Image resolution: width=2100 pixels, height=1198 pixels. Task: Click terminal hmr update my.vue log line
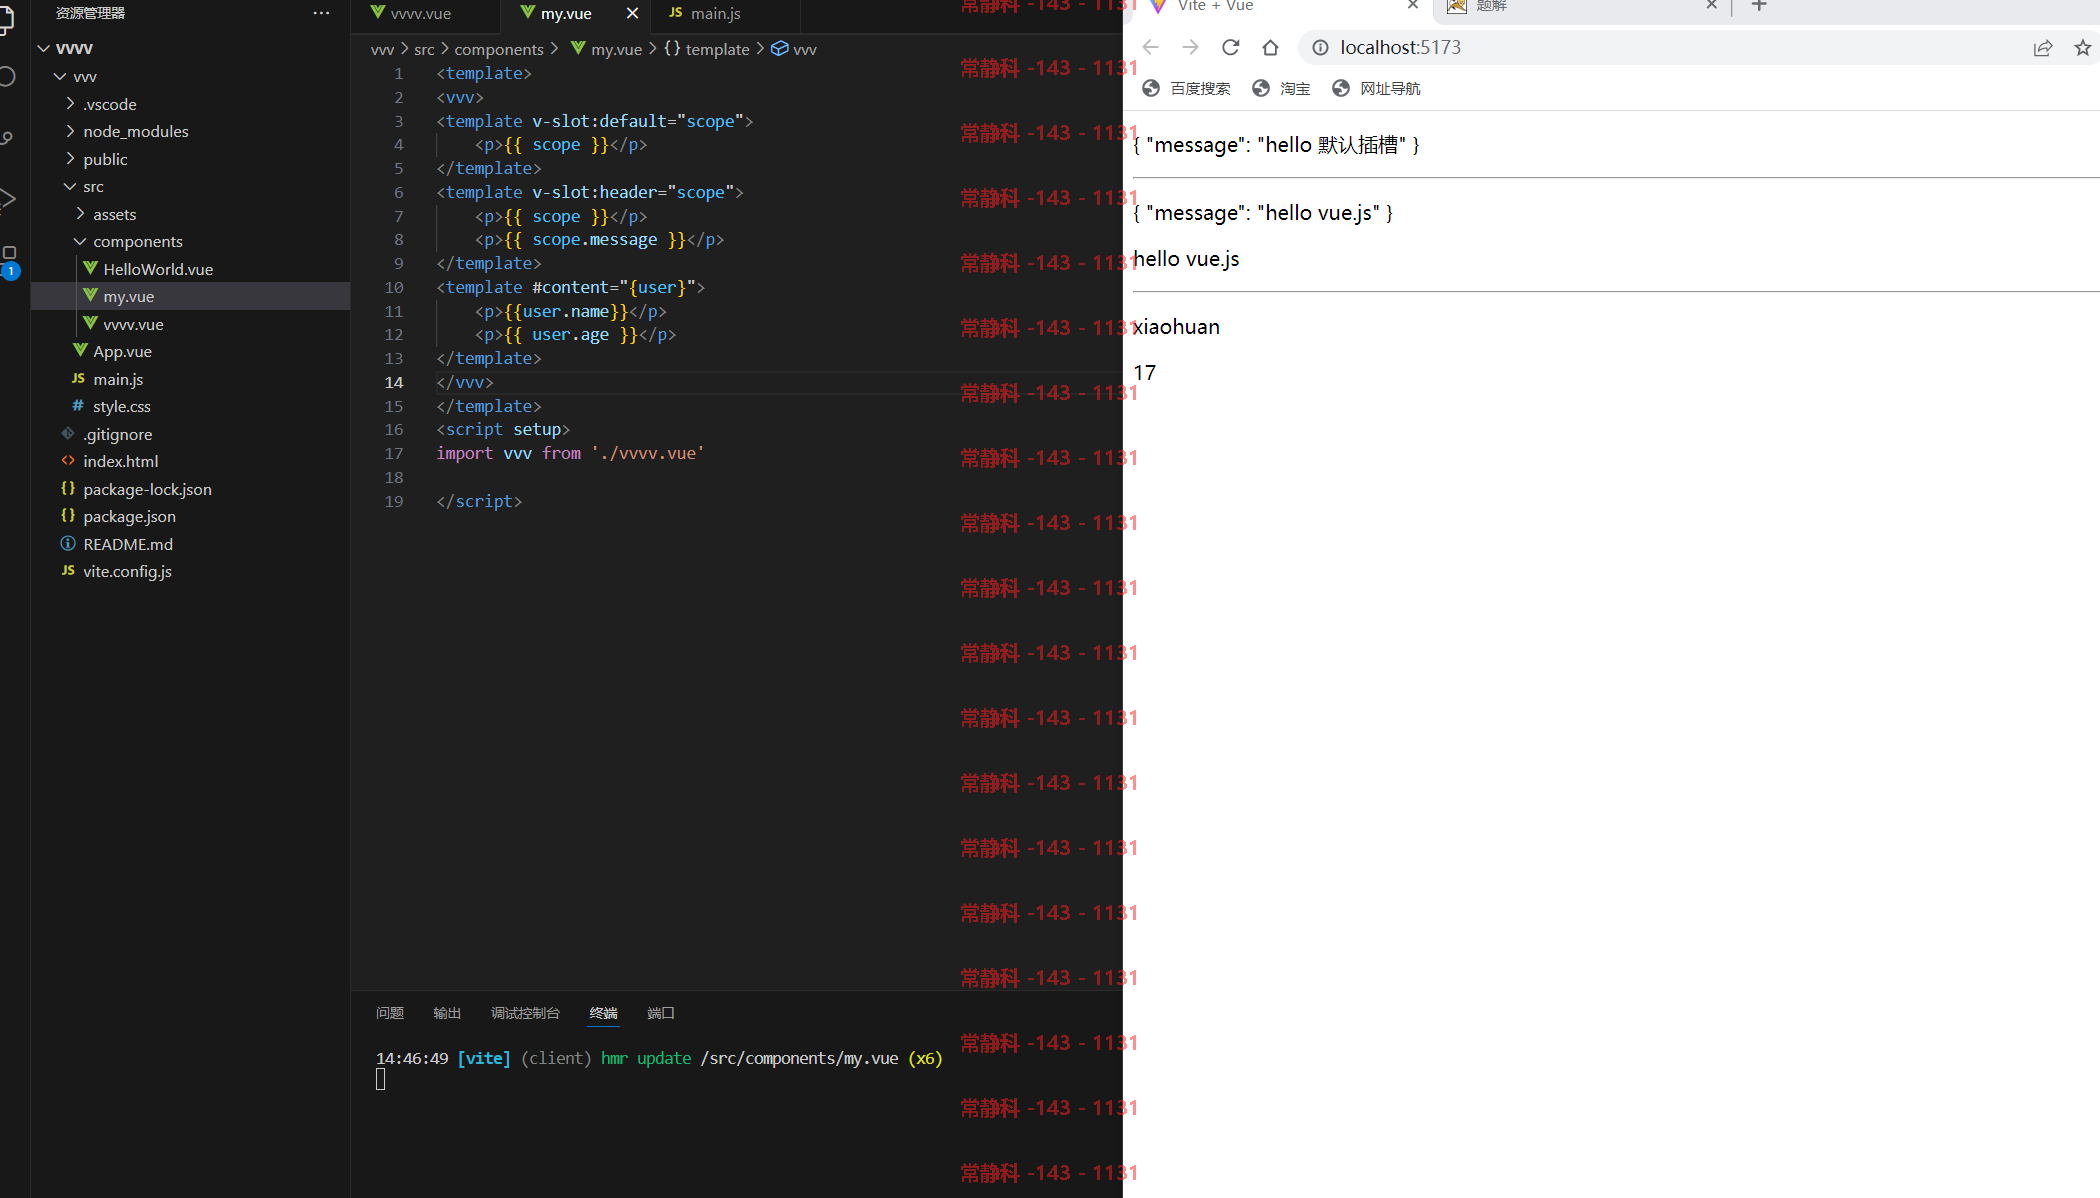tap(659, 1058)
